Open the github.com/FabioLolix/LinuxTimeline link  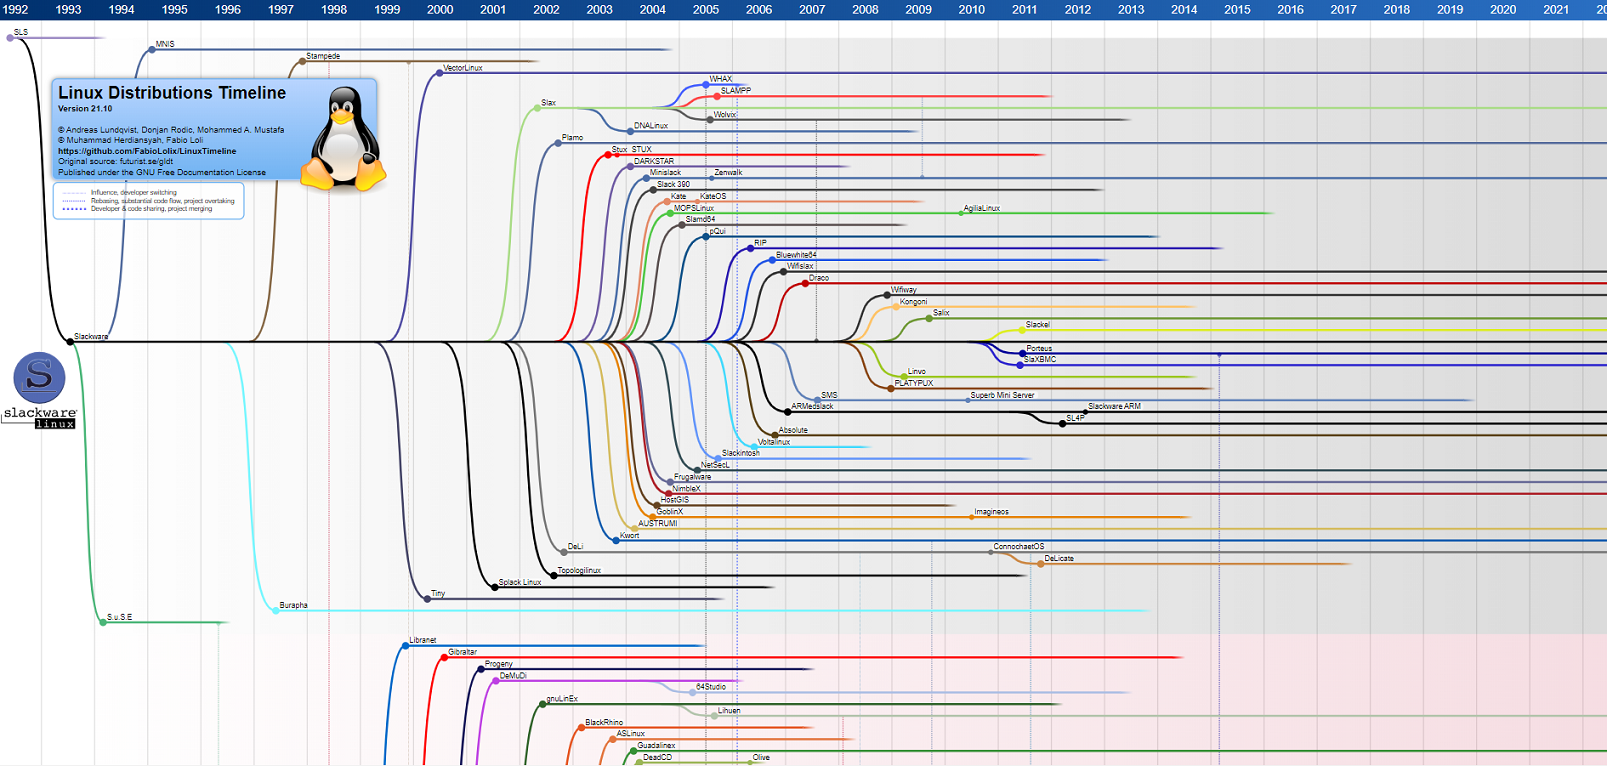[x=147, y=151]
